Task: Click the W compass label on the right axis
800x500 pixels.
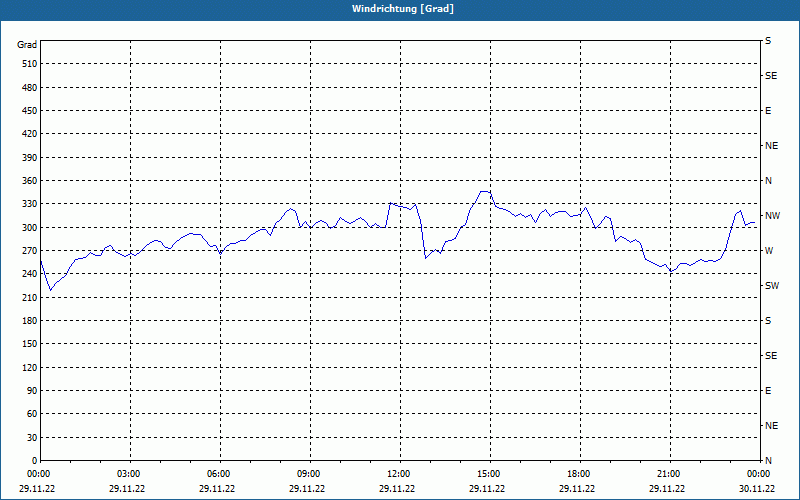Action: 769,251
